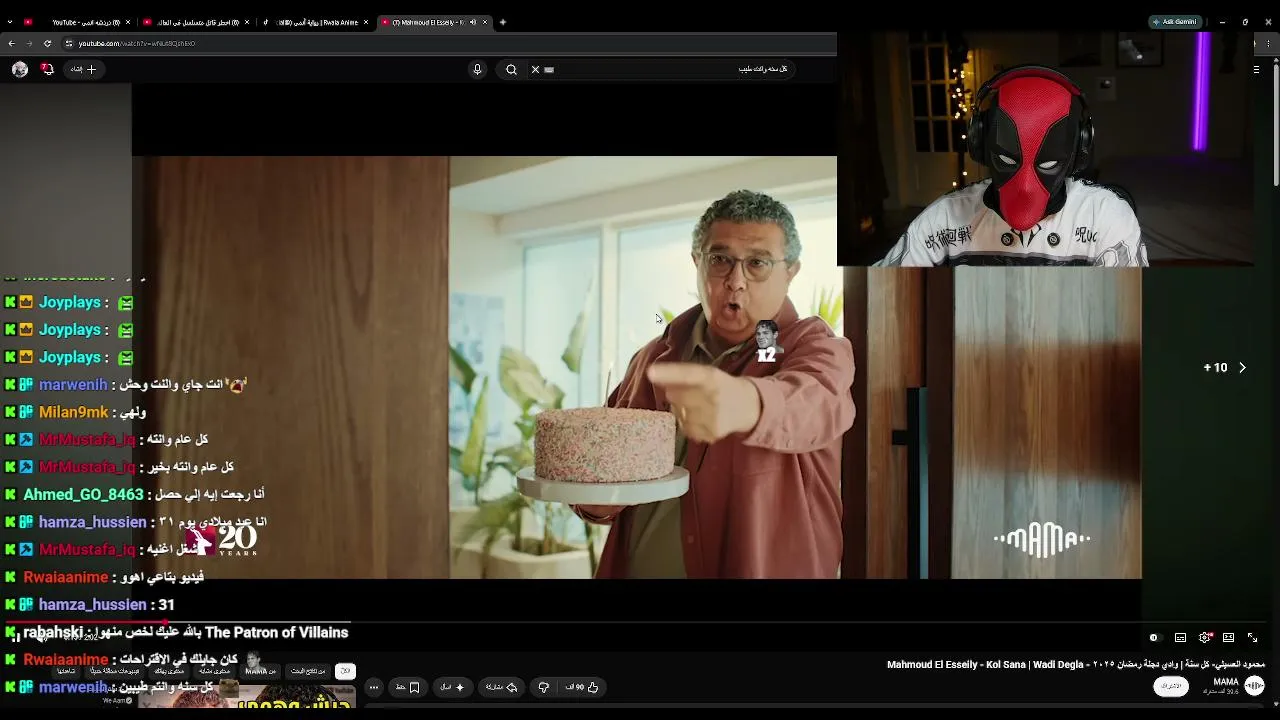Subscribe to the MAMA channel
The image size is (1280, 720).
point(1171,686)
